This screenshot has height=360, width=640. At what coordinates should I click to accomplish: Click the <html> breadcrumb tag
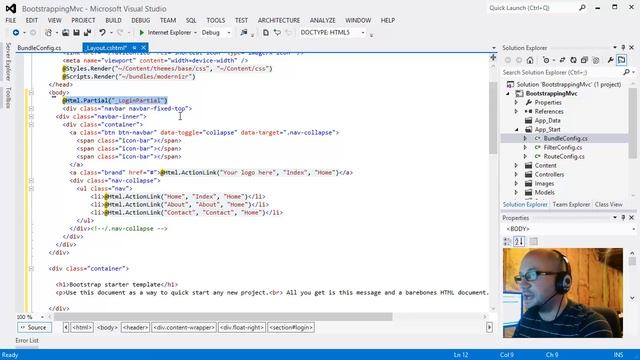click(x=82, y=327)
